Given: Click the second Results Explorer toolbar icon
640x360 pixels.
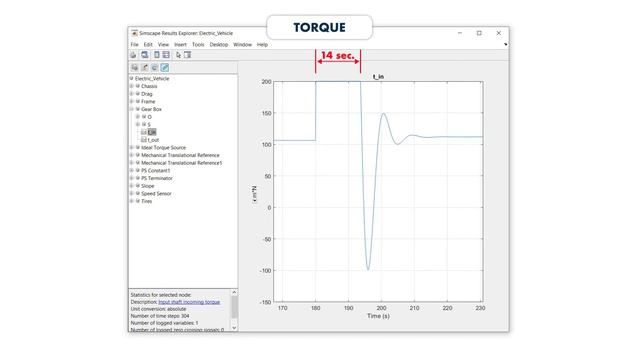Looking at the screenshot, I should 144,67.
